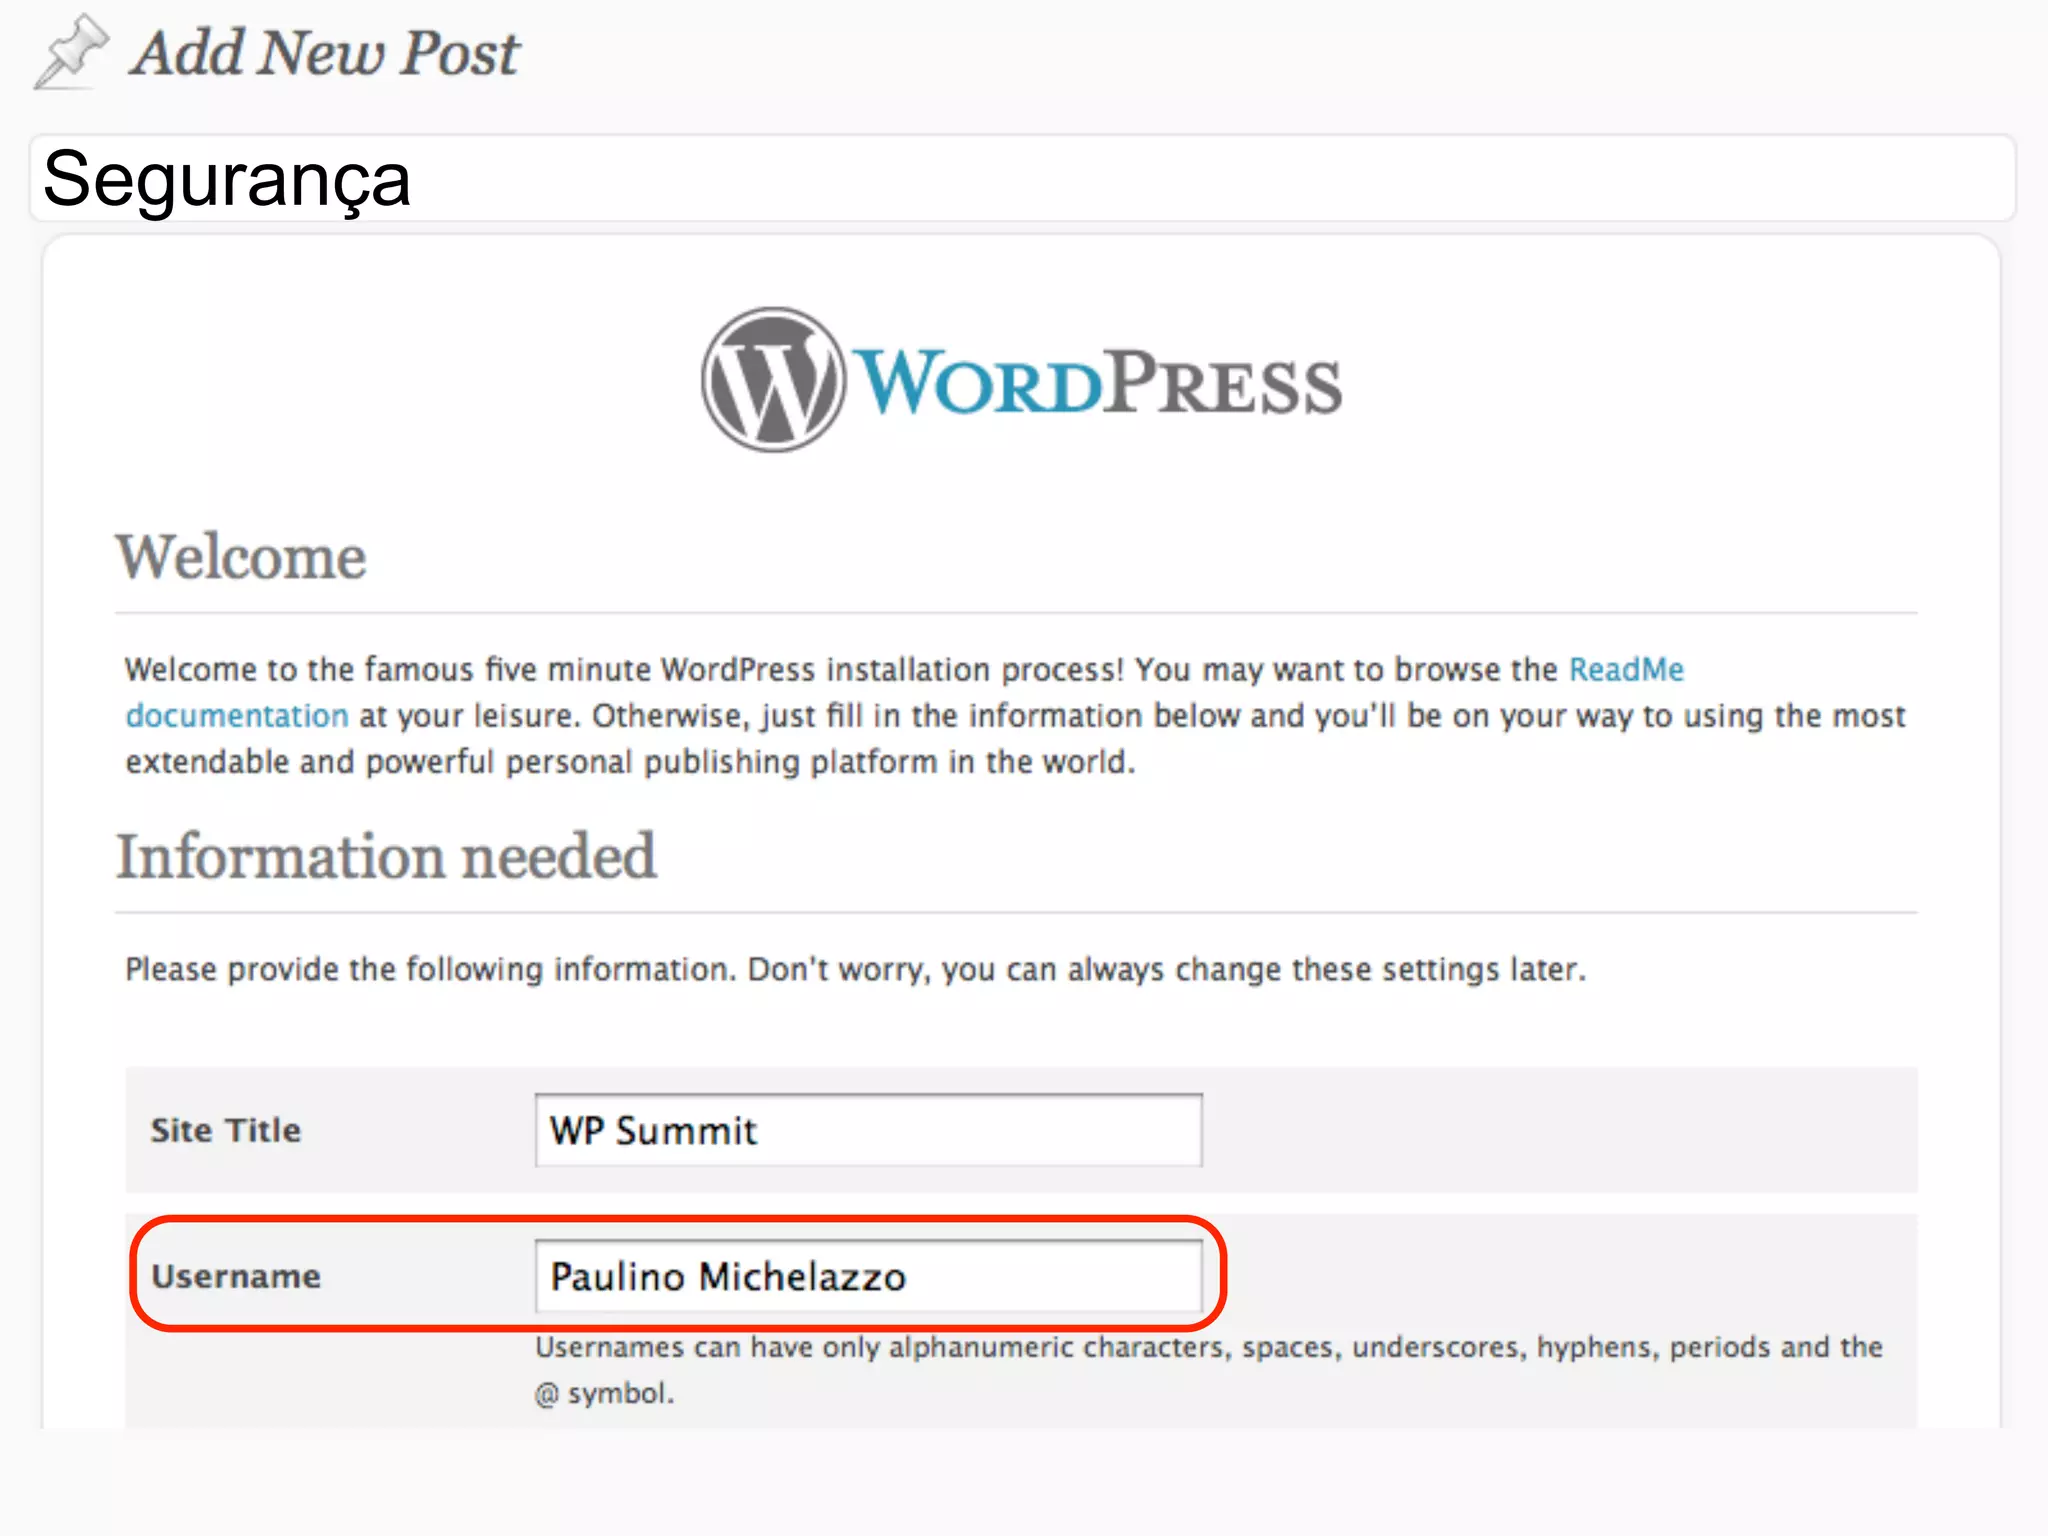This screenshot has height=1536, width=2048.
Task: Click the '@ symbol.' hint line
Action: [604, 1393]
